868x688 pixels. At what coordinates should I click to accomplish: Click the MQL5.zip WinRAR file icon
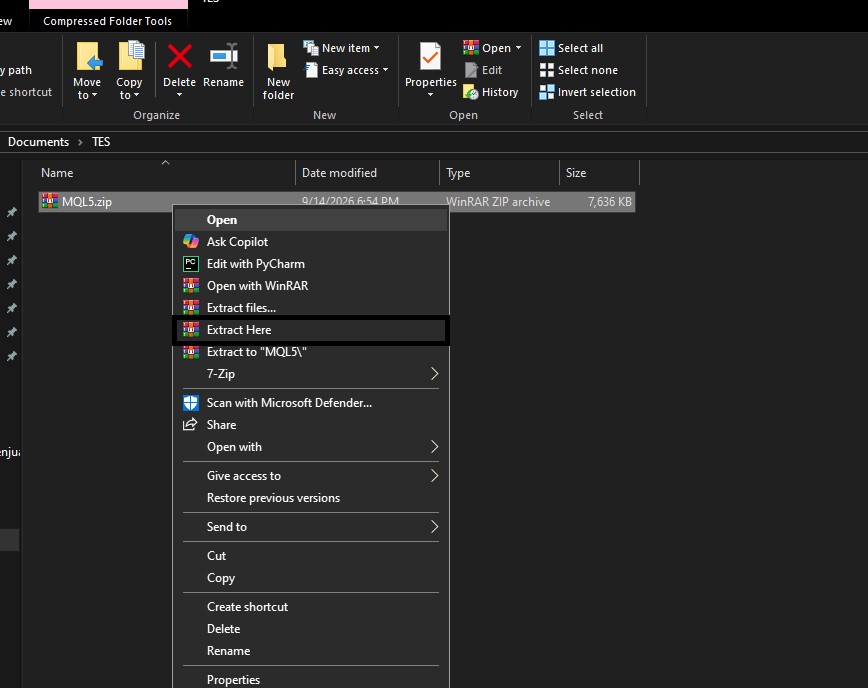point(50,201)
